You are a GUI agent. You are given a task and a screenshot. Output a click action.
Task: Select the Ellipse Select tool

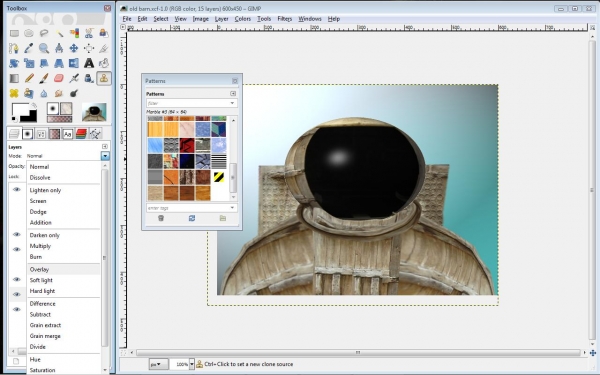pos(29,33)
